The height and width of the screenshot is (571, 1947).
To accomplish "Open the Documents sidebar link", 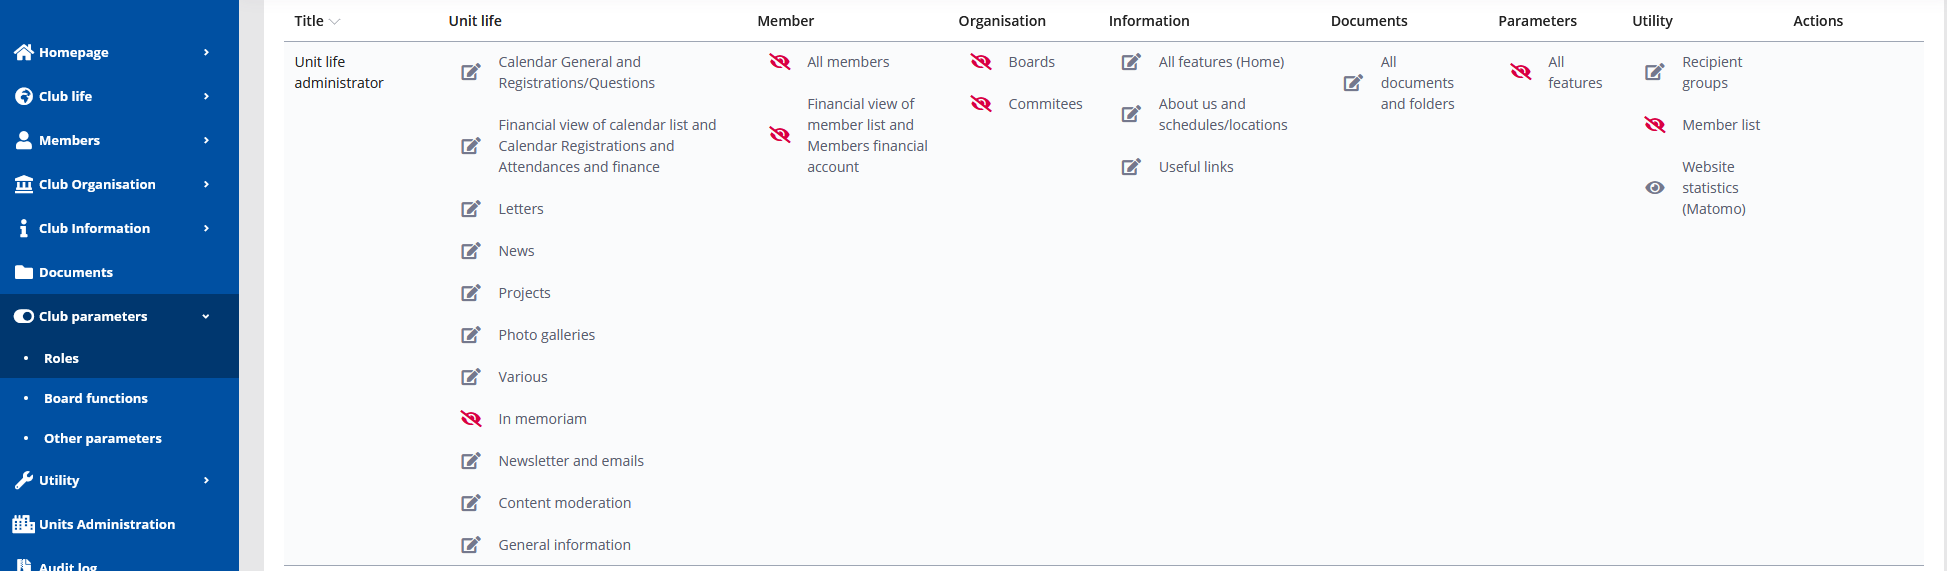I will coord(76,272).
